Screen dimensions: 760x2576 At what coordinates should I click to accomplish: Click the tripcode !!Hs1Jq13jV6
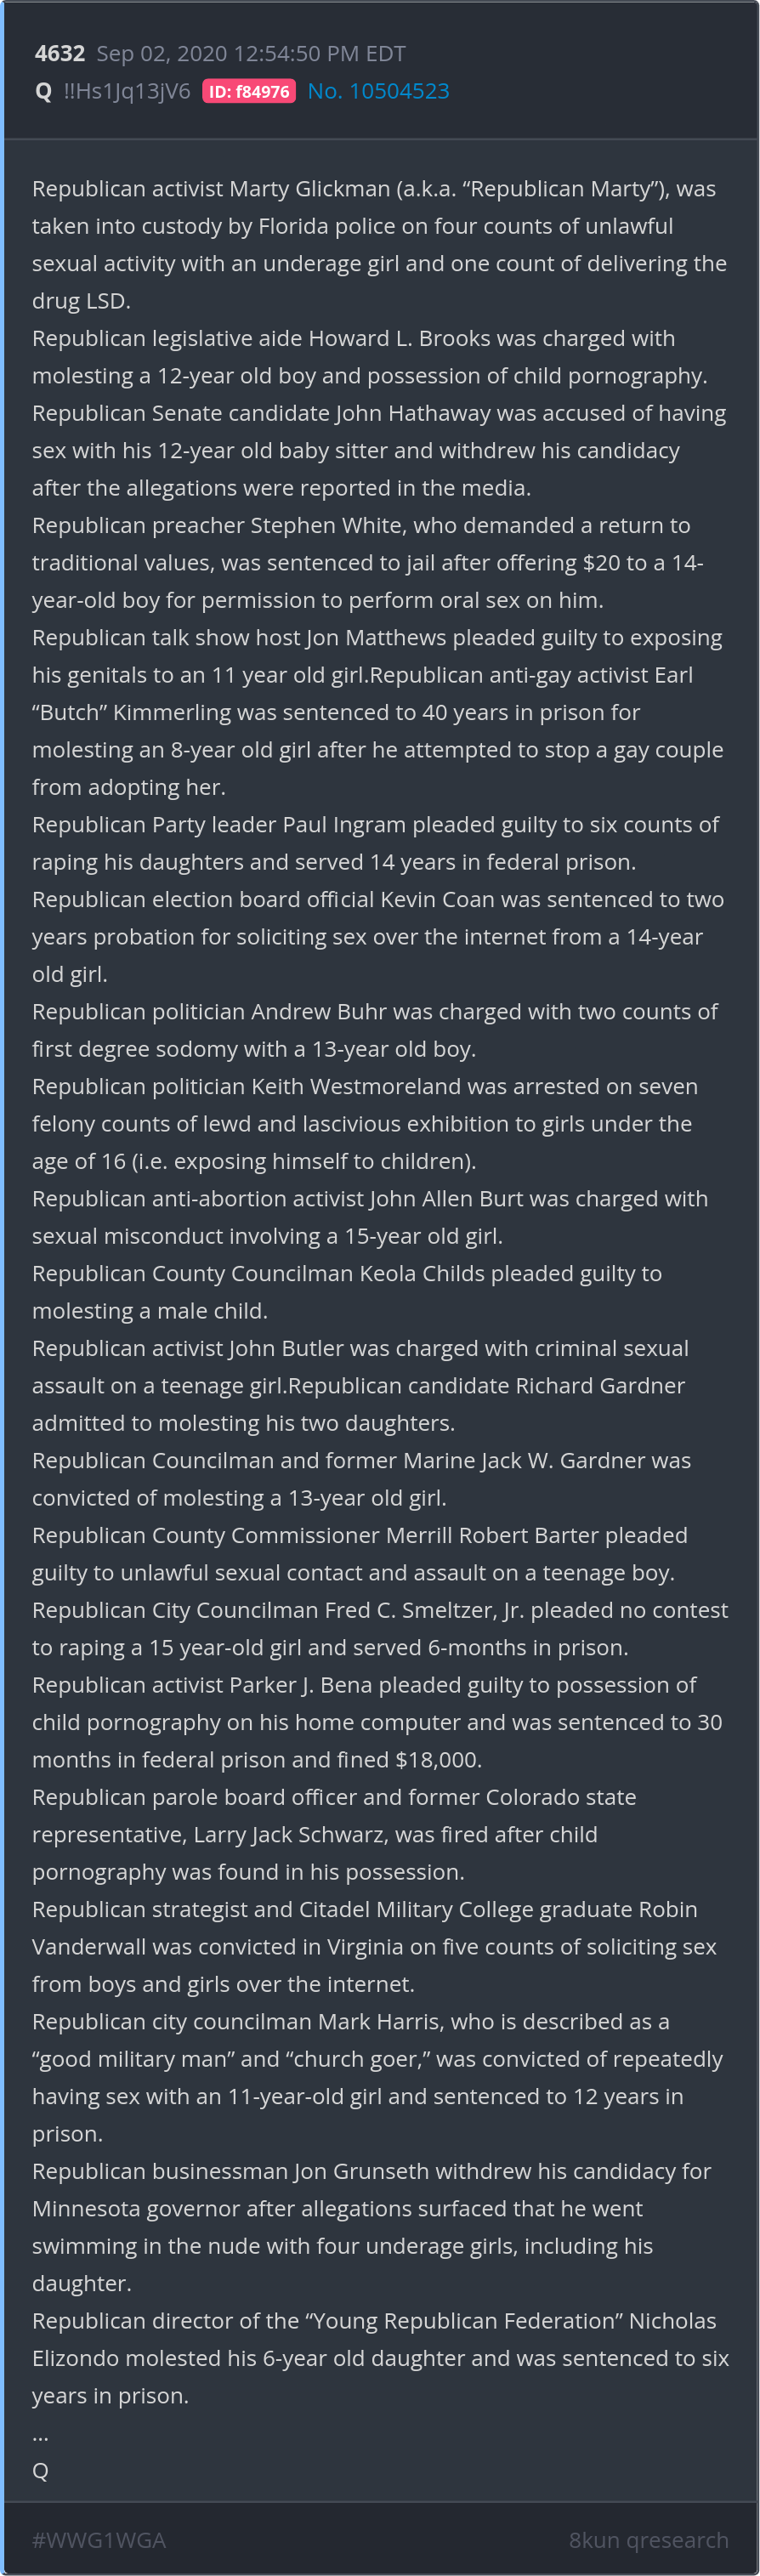coord(127,92)
